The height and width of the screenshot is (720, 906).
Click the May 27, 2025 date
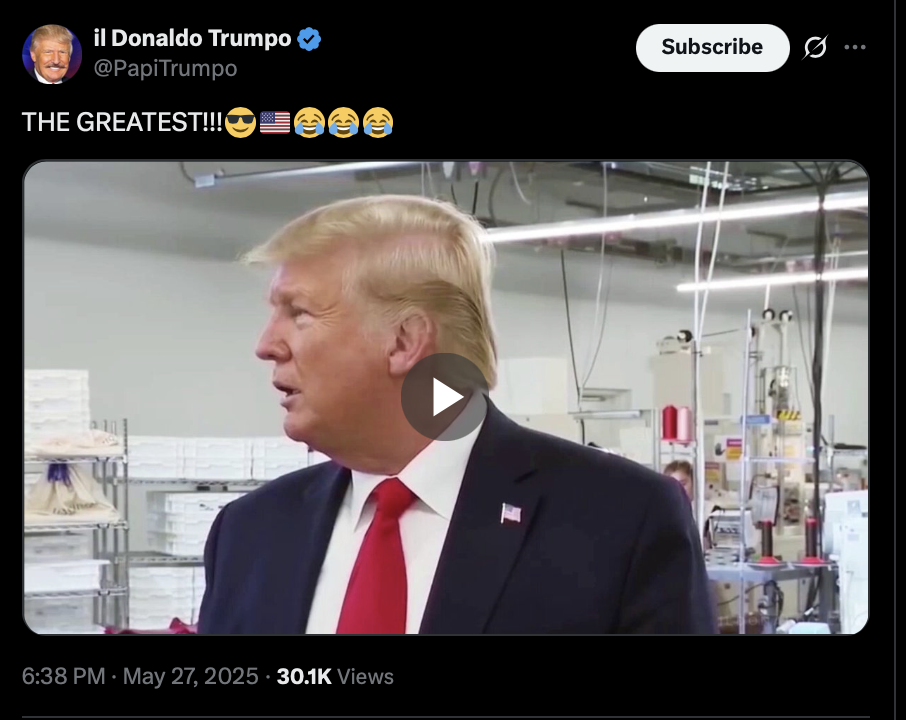point(191,676)
